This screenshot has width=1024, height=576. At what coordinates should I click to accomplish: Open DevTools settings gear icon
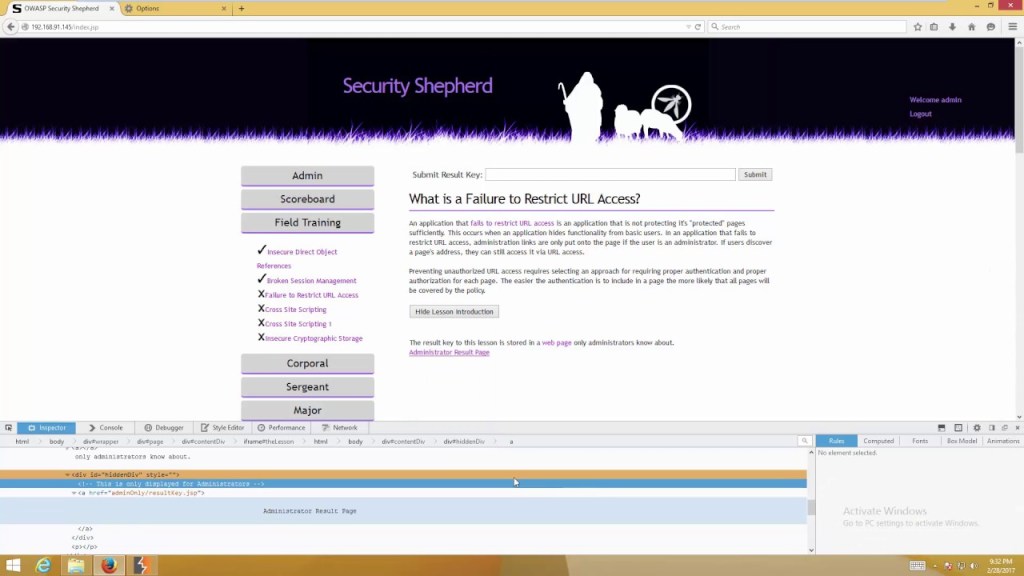pyautogui.click(x=977, y=428)
